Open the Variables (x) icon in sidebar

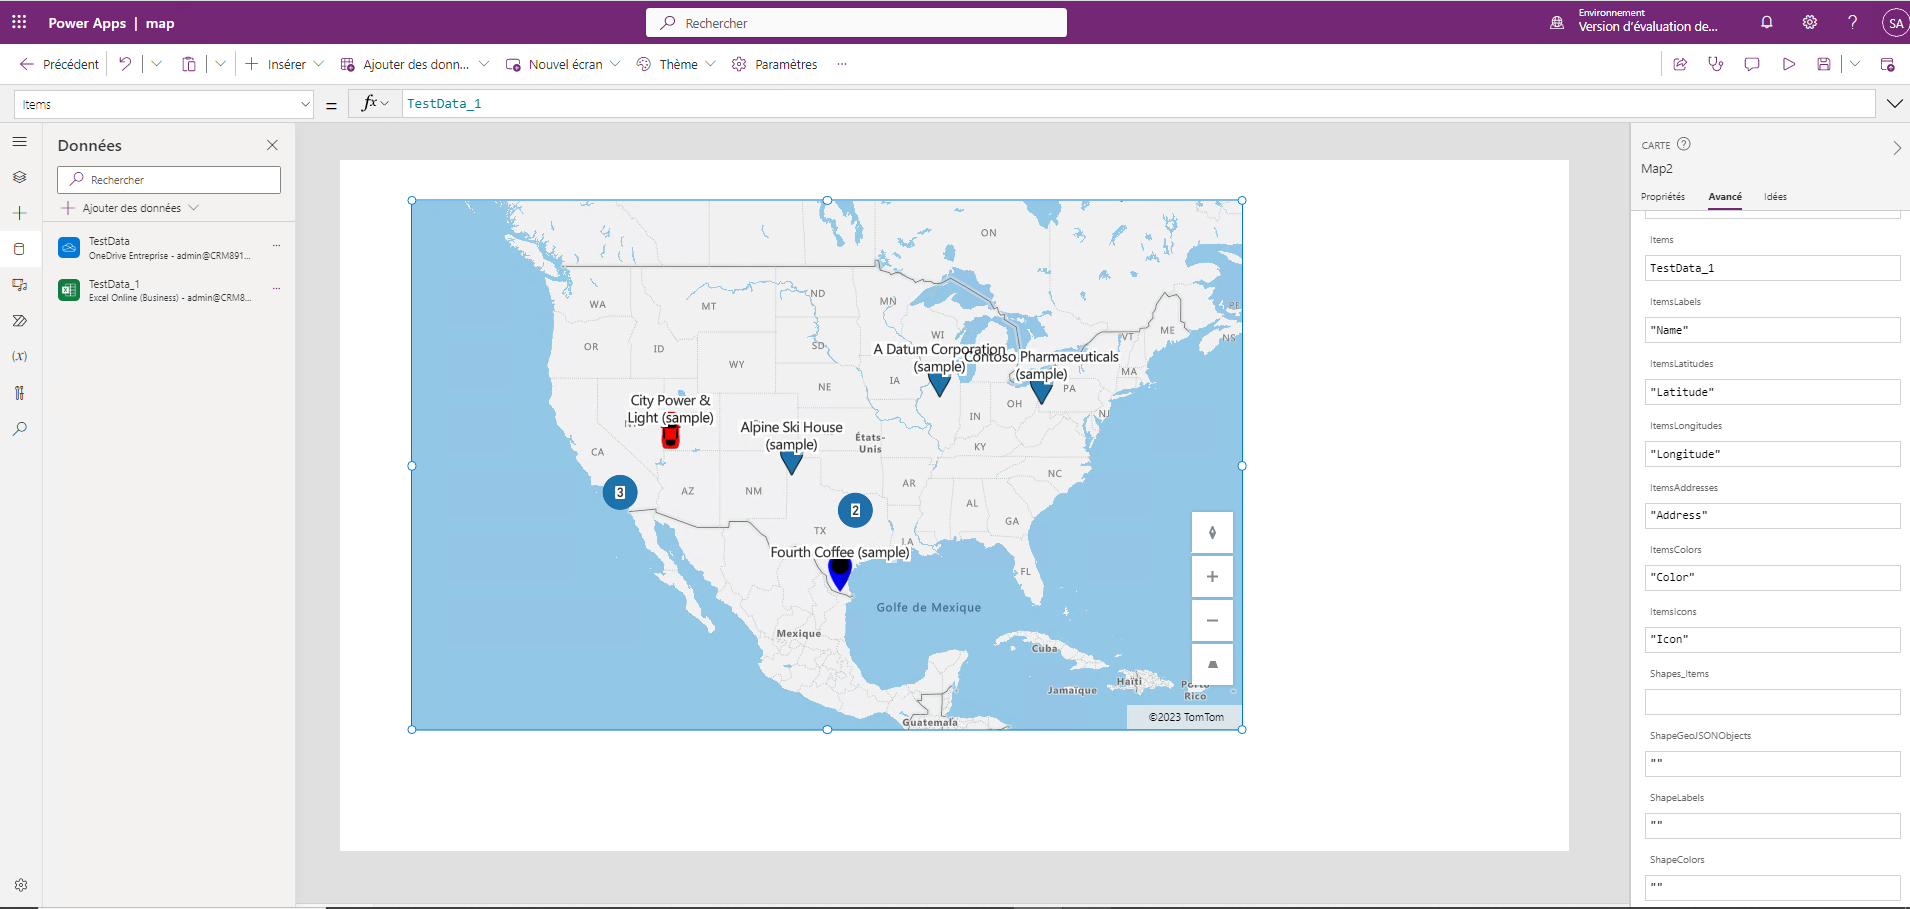[x=19, y=356]
